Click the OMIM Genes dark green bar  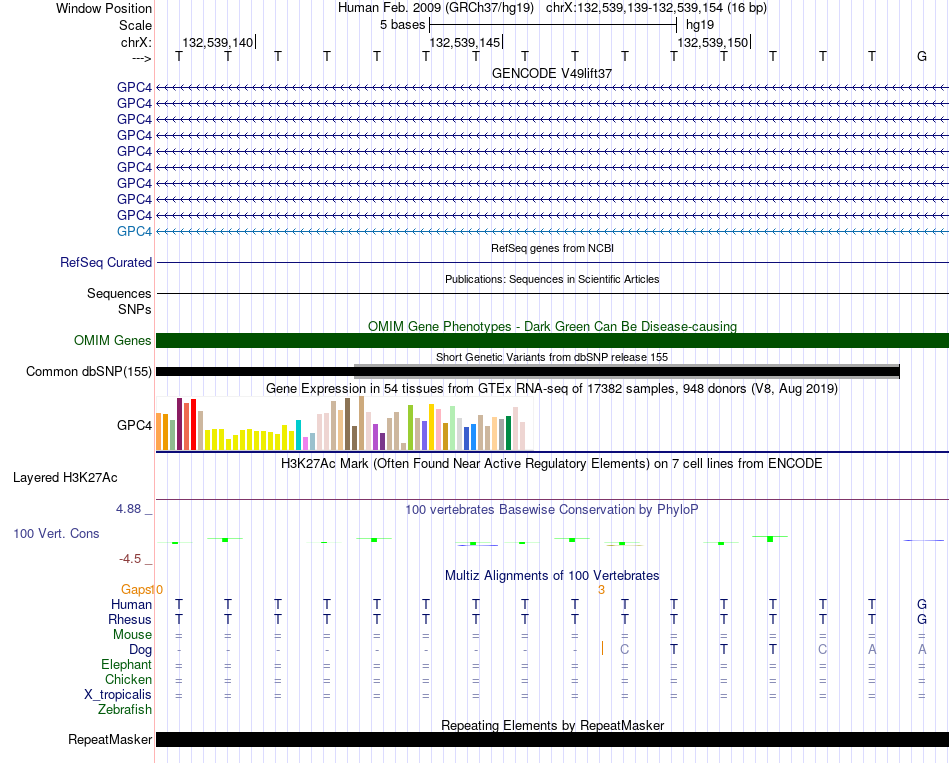pyautogui.click(x=552, y=341)
